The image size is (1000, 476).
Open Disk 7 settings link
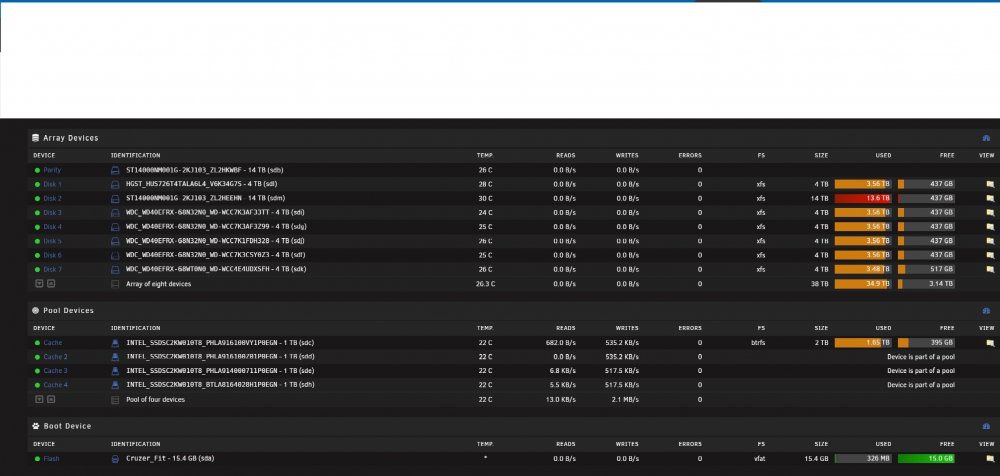pos(52,269)
